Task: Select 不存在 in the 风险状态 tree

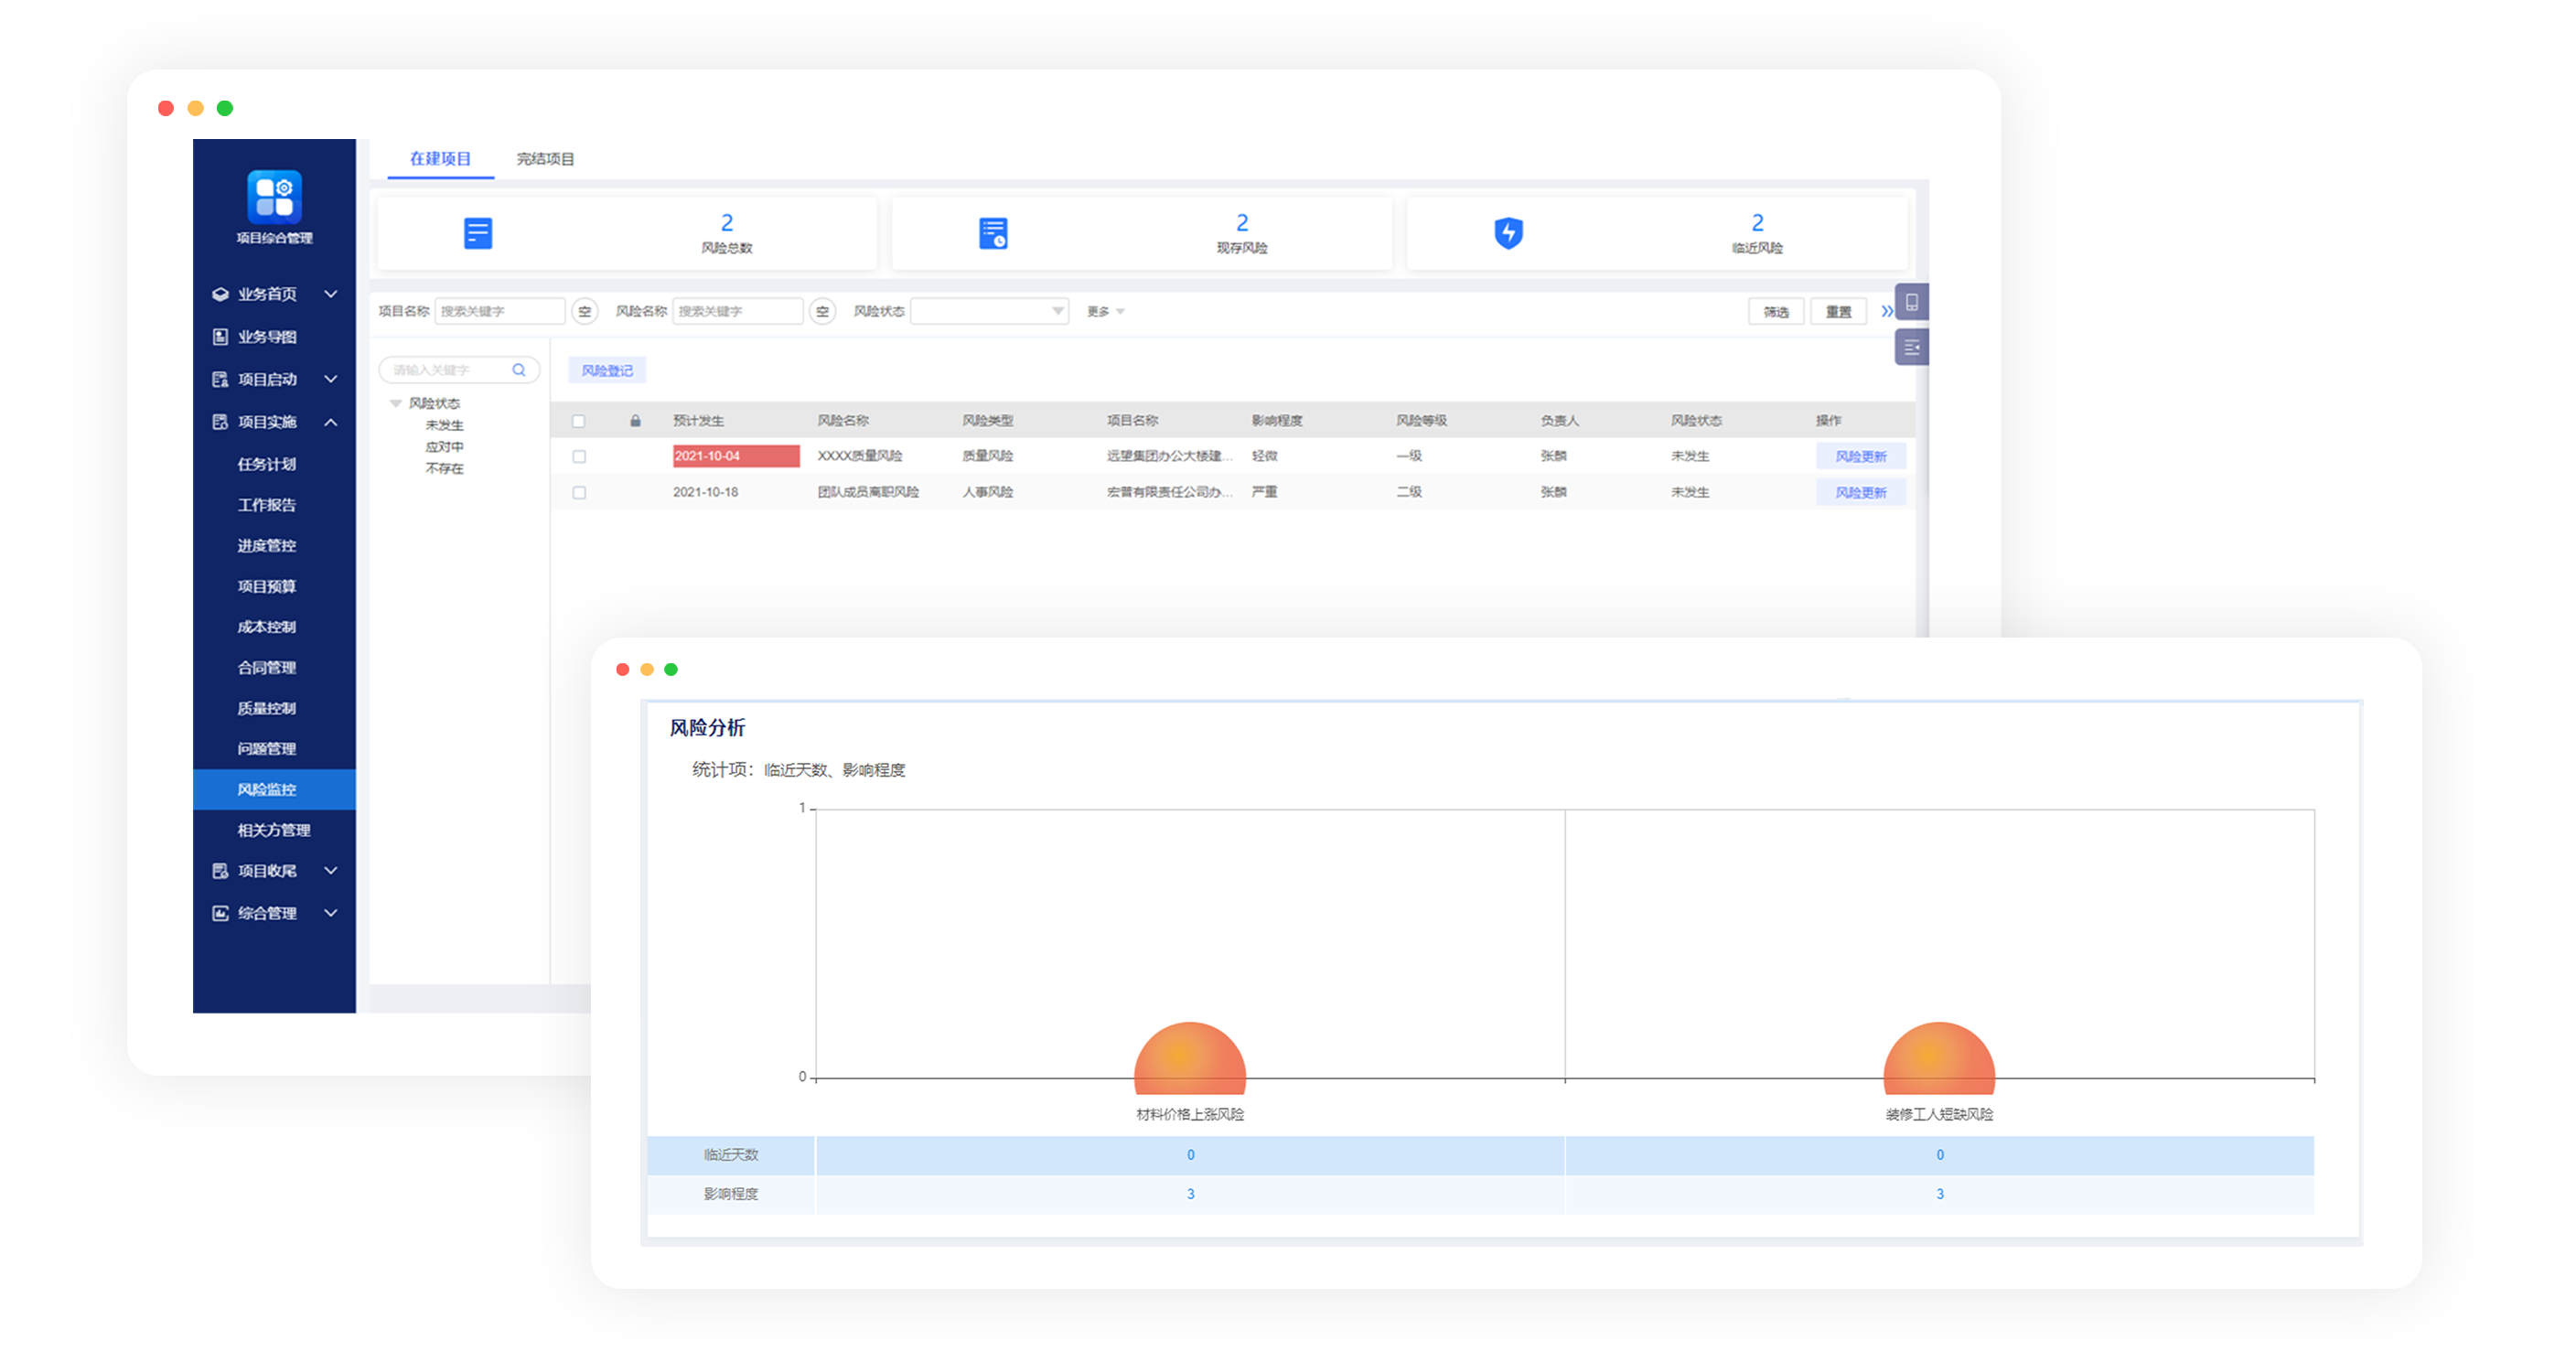Action: [x=444, y=469]
